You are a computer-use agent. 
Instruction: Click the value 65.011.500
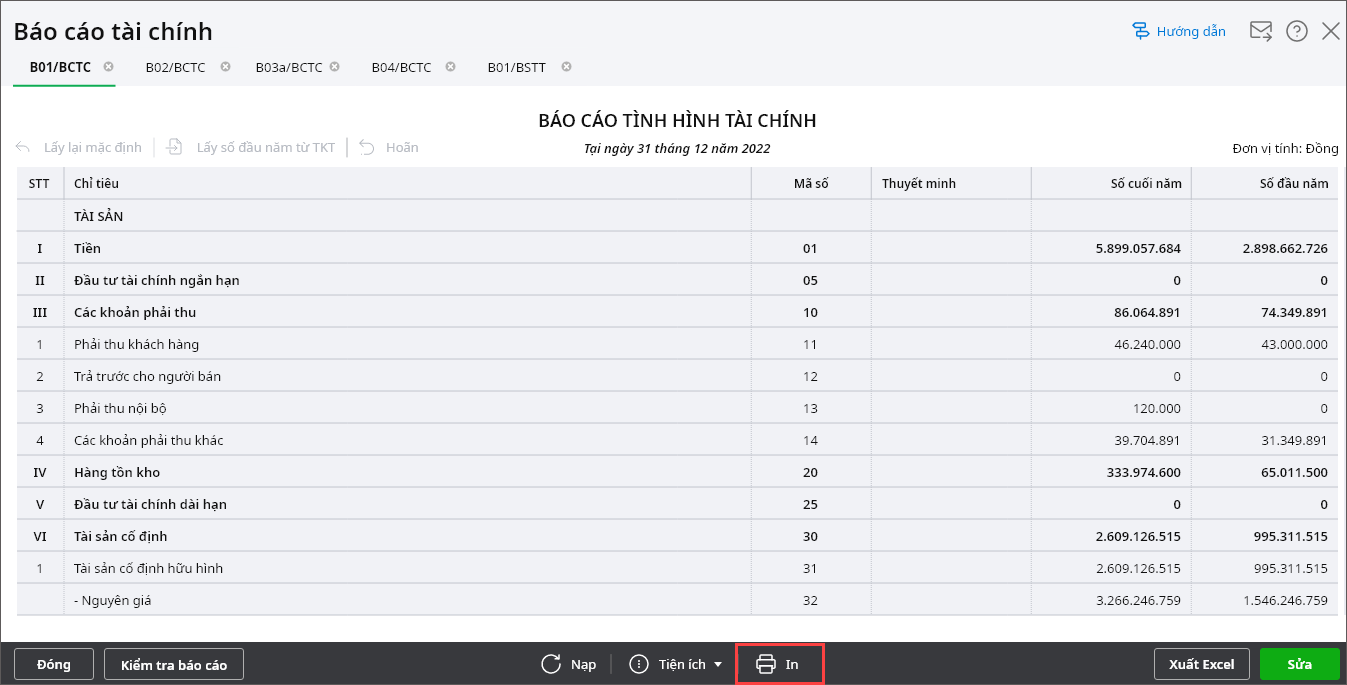tap(1293, 472)
